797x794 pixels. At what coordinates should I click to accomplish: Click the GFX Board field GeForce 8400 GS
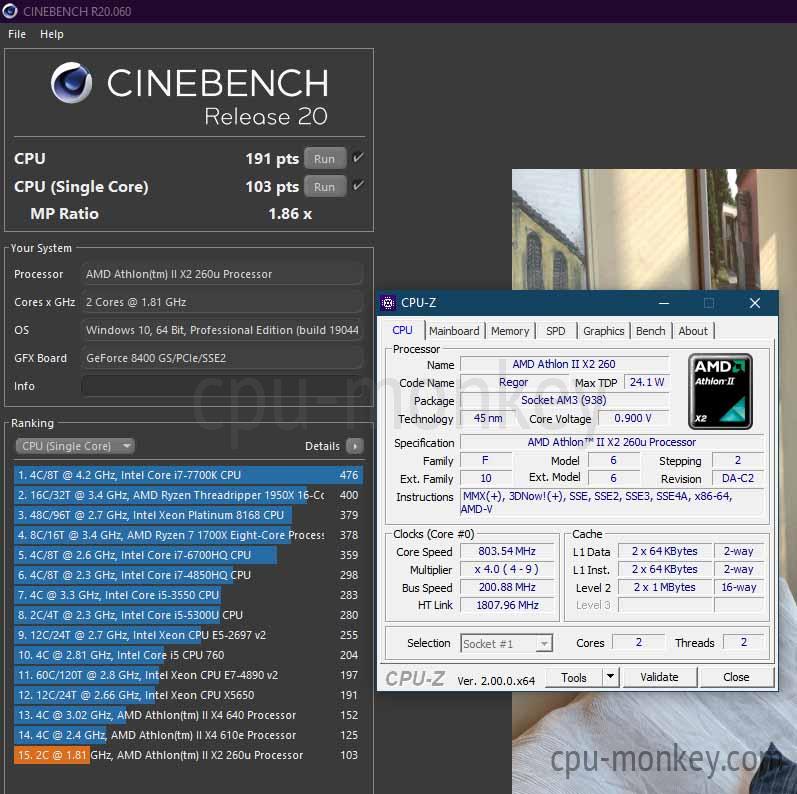(x=222, y=358)
